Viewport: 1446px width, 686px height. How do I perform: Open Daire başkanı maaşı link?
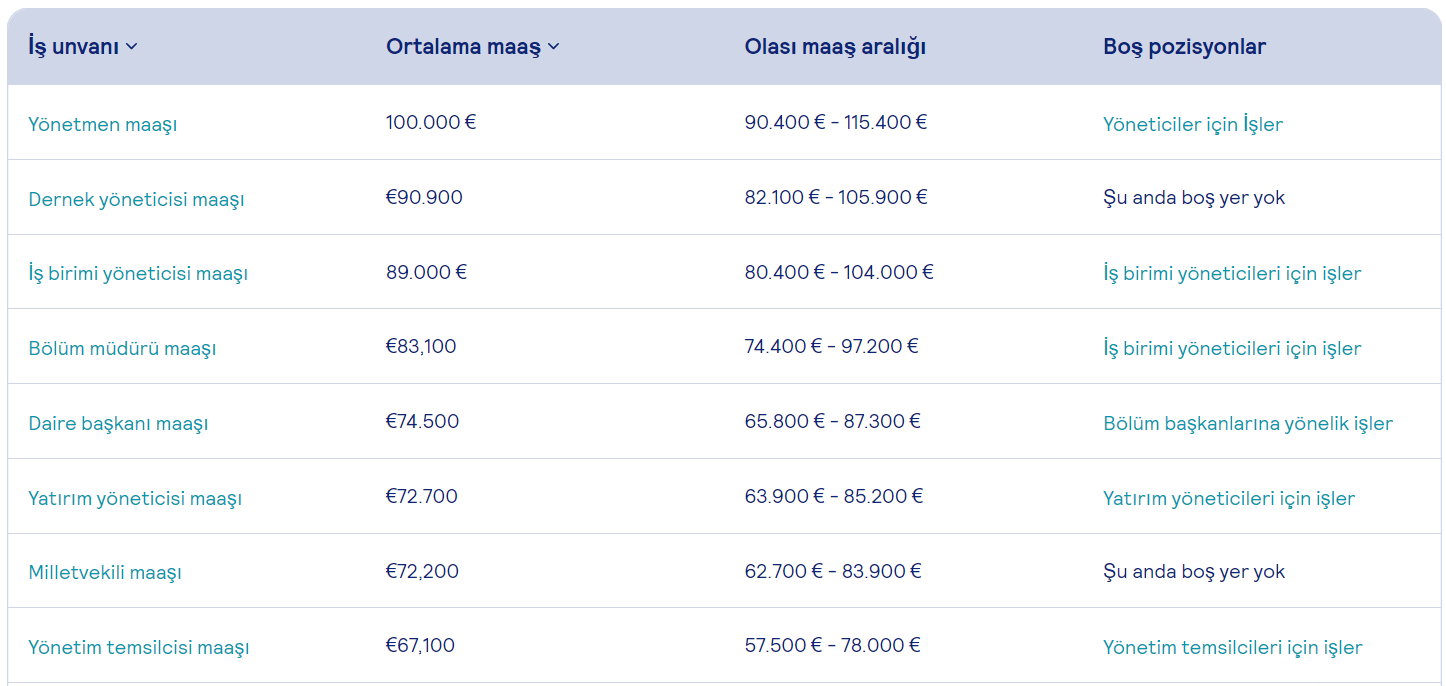pos(118,424)
